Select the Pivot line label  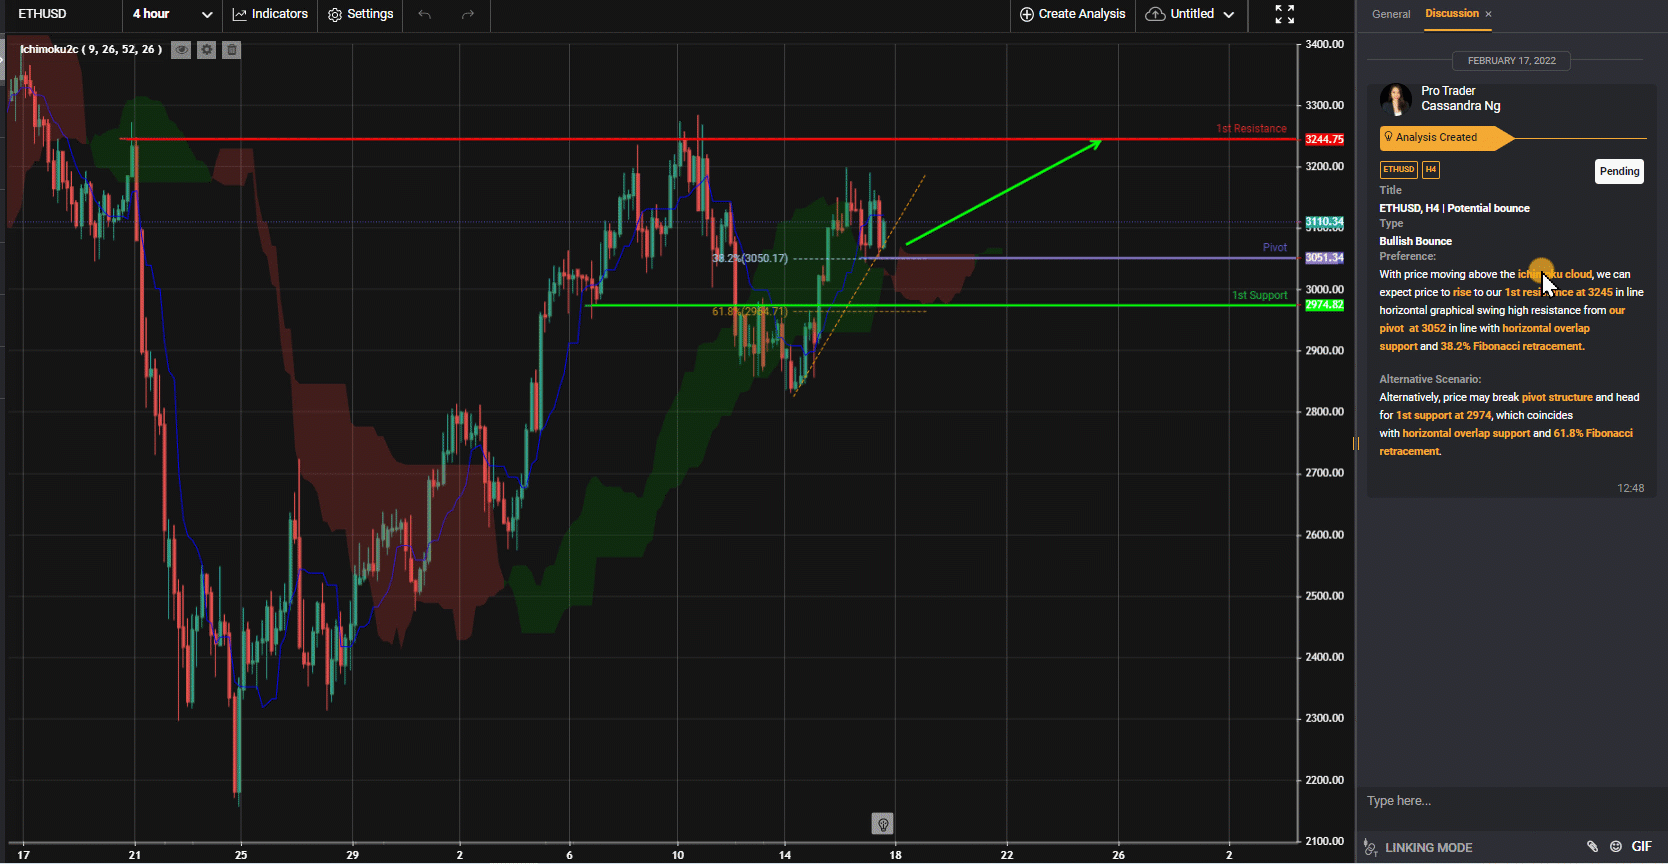[1275, 247]
